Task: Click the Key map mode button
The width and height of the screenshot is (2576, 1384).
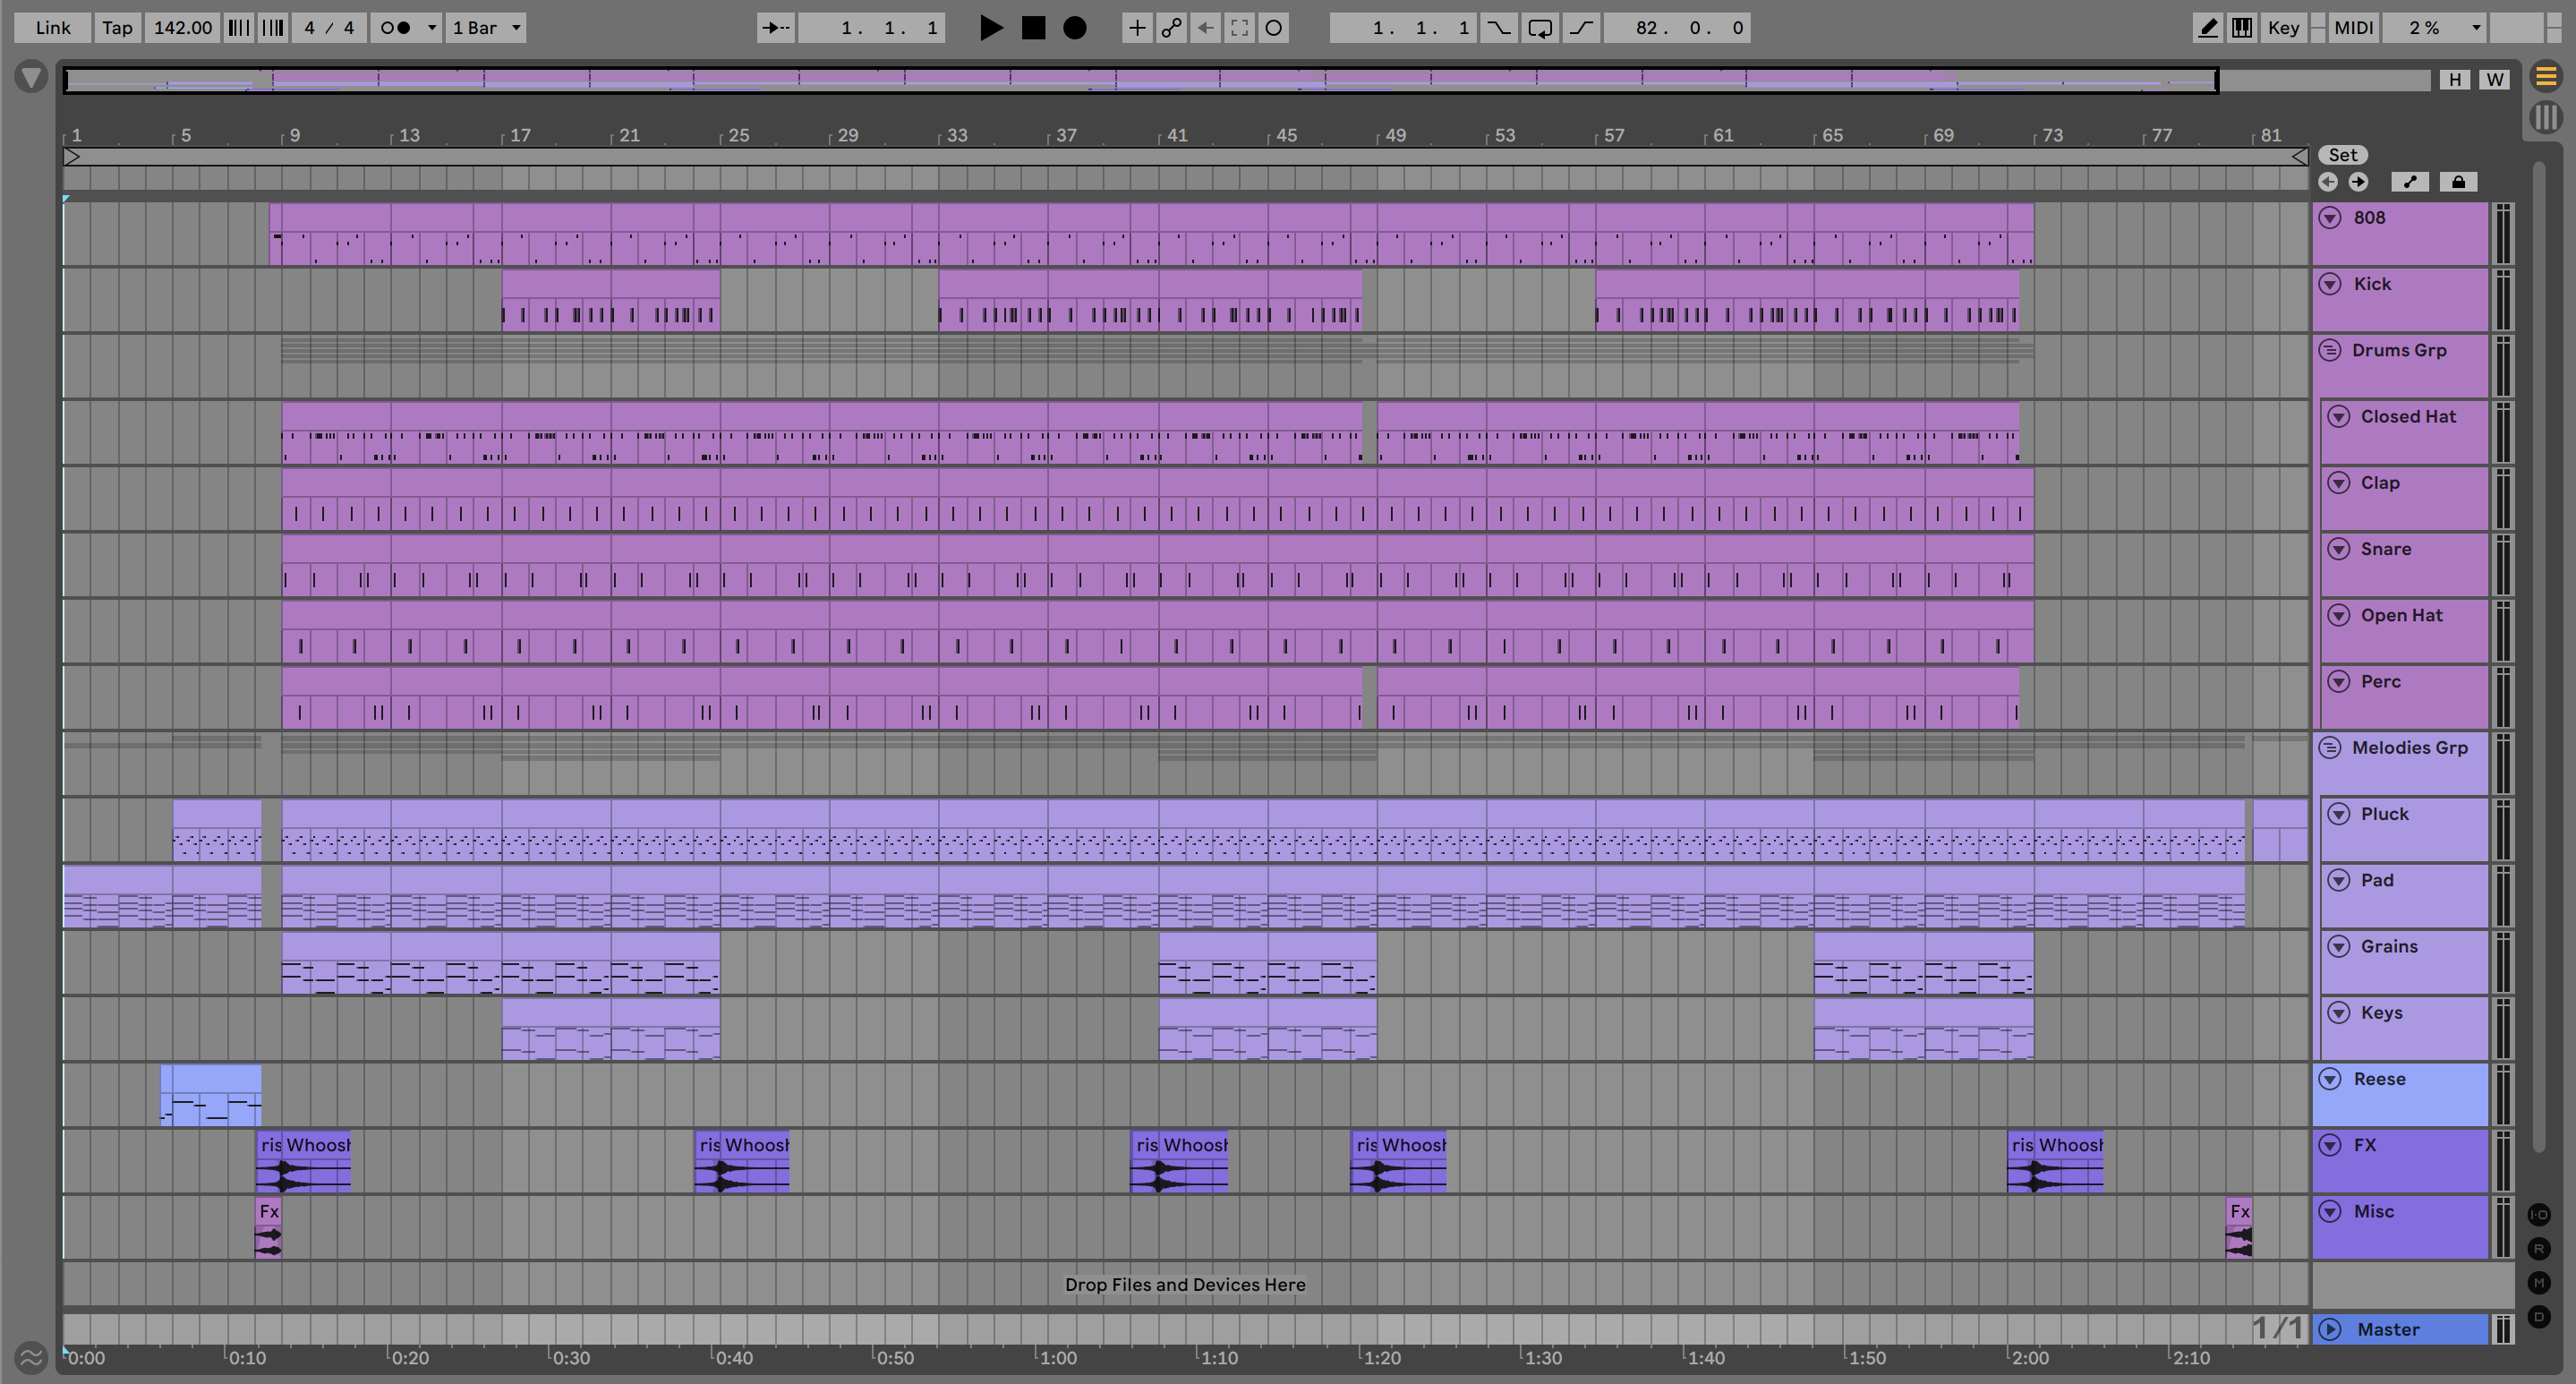Action: point(2283,28)
